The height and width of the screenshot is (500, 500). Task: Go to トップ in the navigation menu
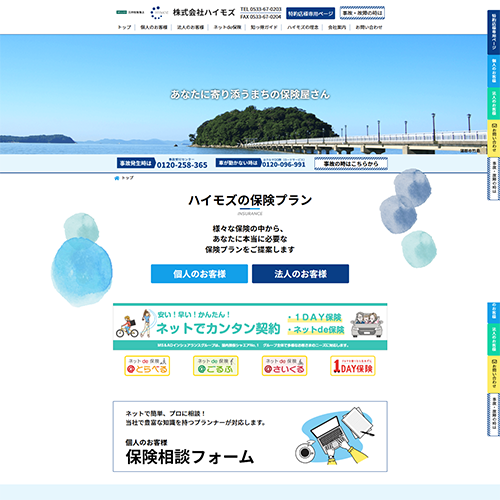[x=124, y=27]
